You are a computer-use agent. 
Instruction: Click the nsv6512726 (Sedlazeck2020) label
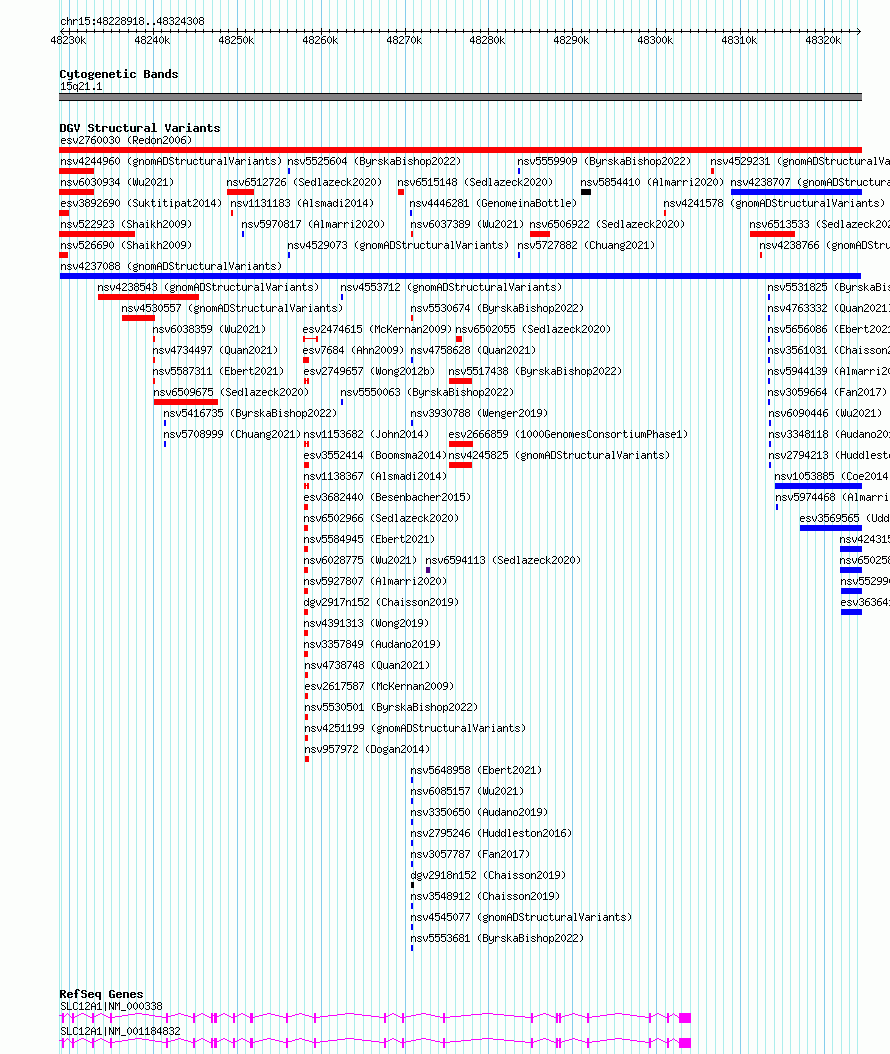click(304, 182)
